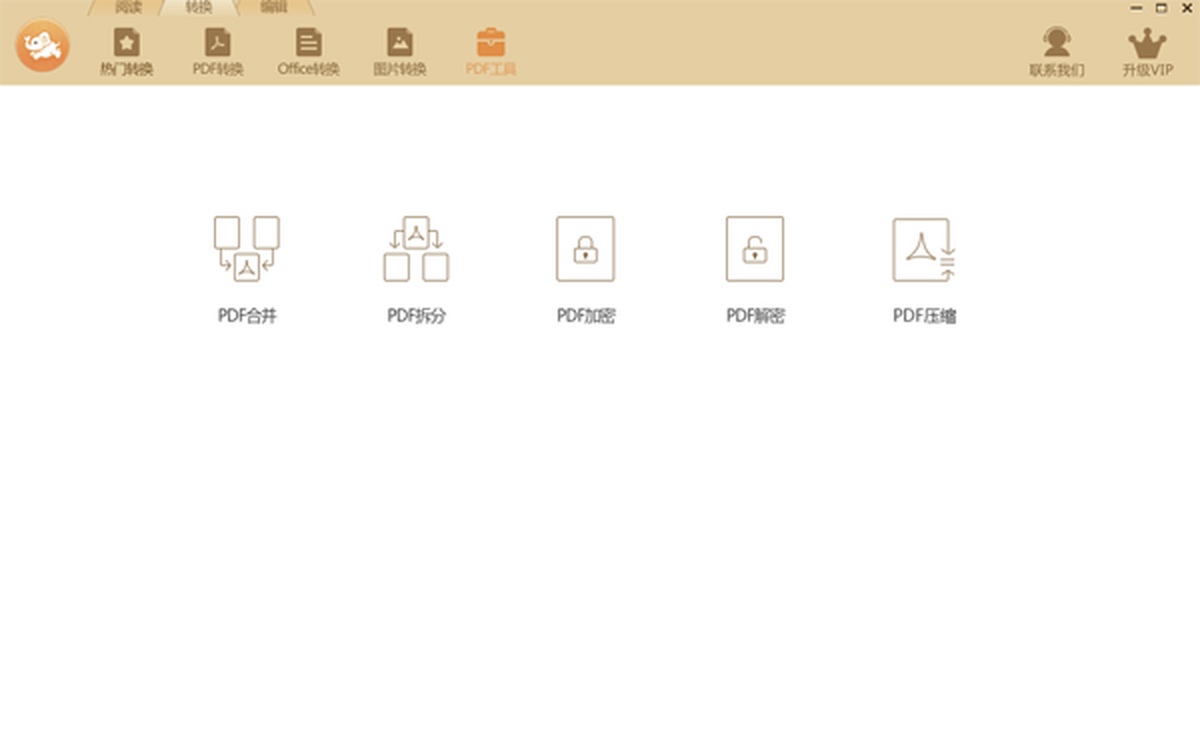Select the PDF转换 toolbar icon
The width and height of the screenshot is (1200, 750).
tap(218, 43)
